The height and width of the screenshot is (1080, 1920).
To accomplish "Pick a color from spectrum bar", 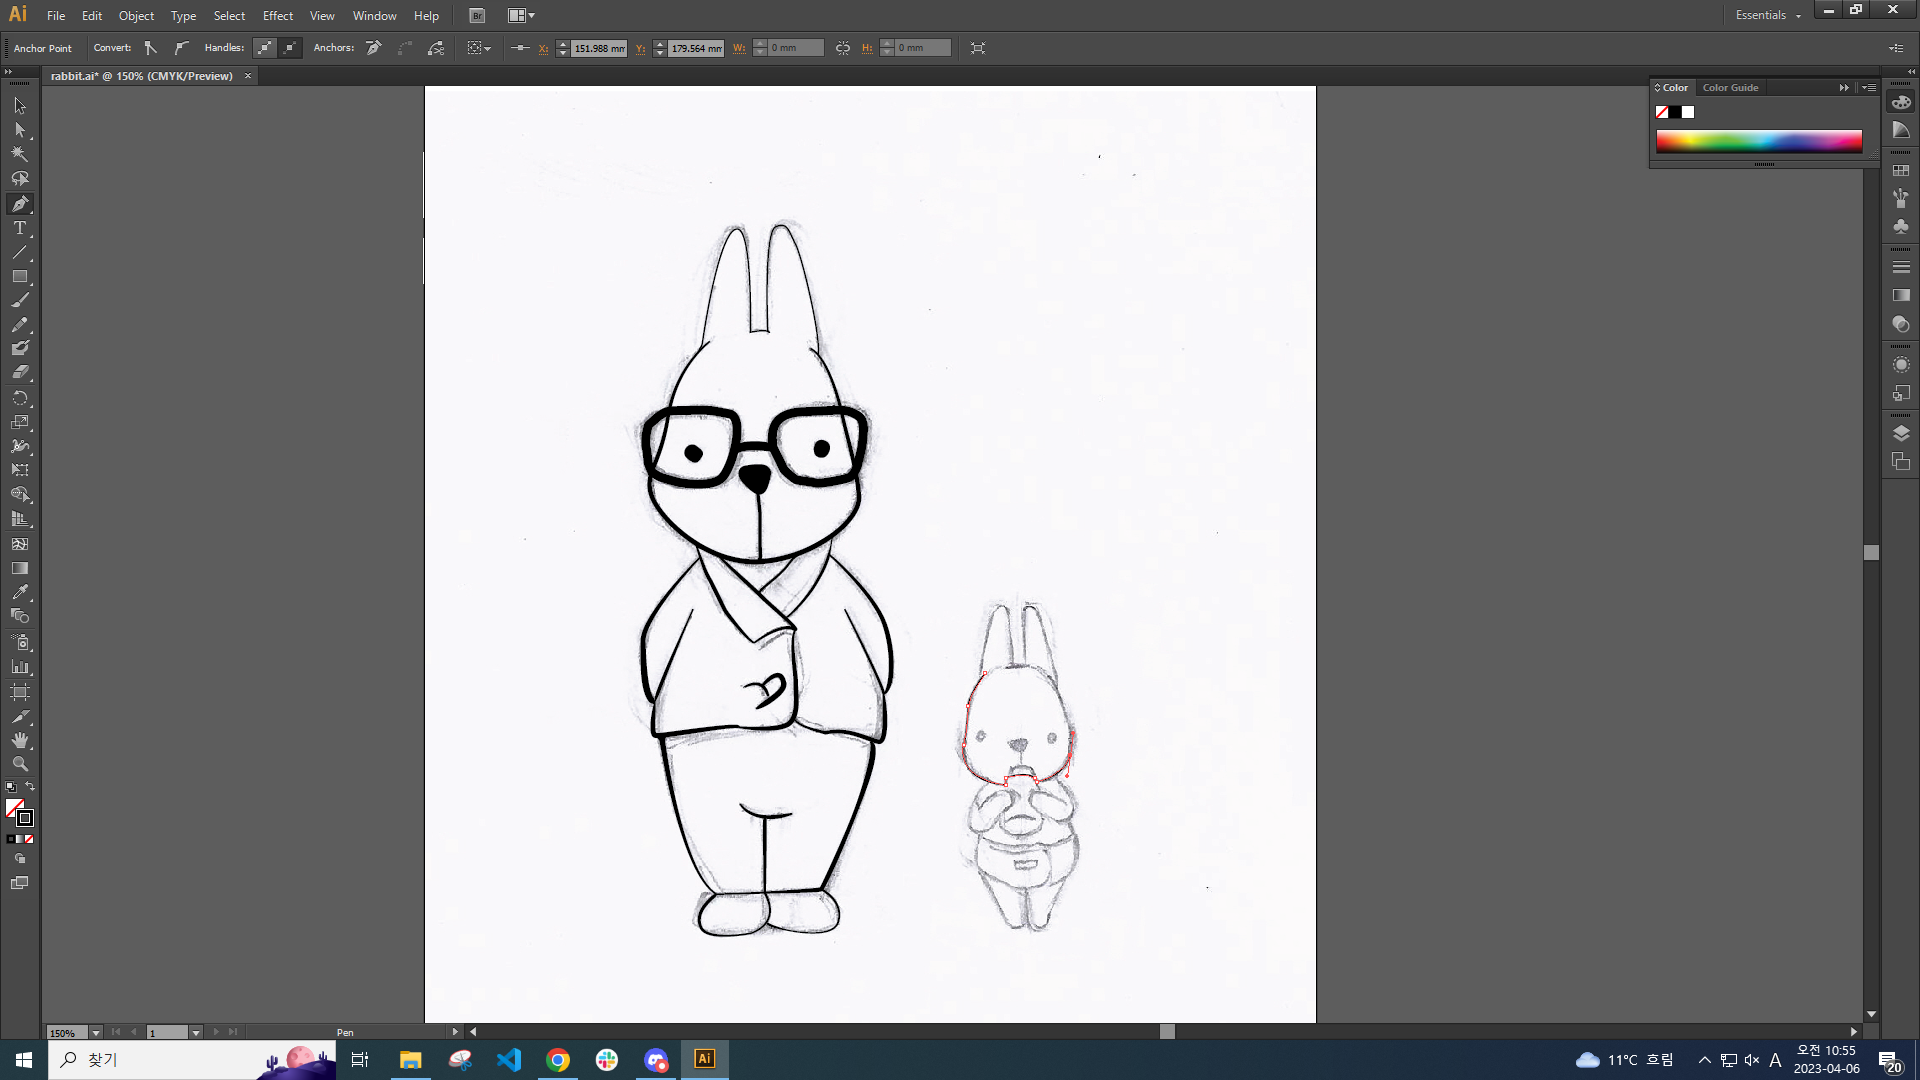I will coord(1758,141).
